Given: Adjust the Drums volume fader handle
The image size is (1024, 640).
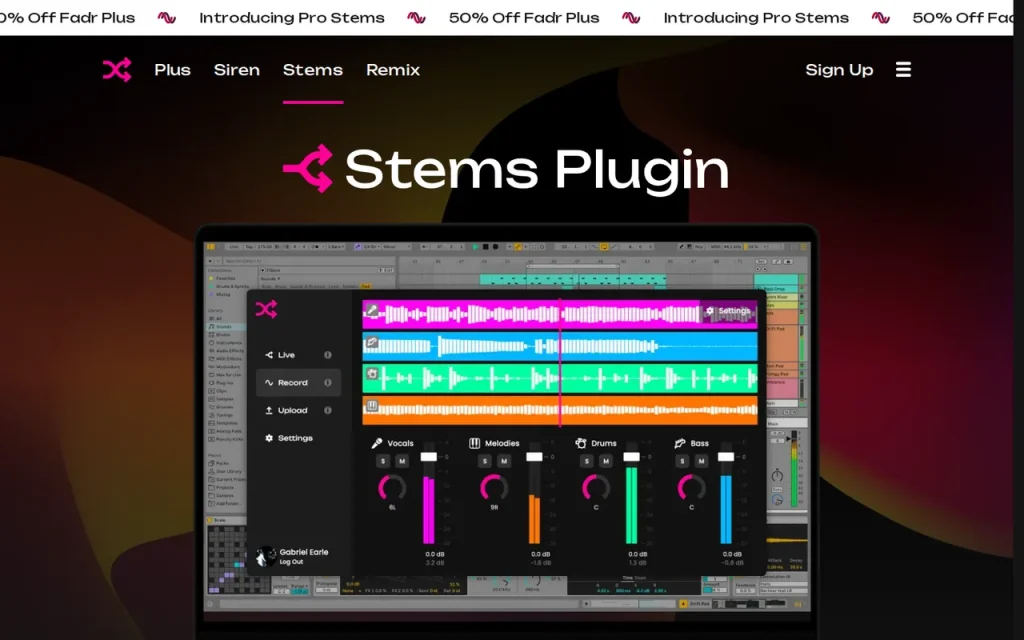Looking at the screenshot, I should 632,456.
